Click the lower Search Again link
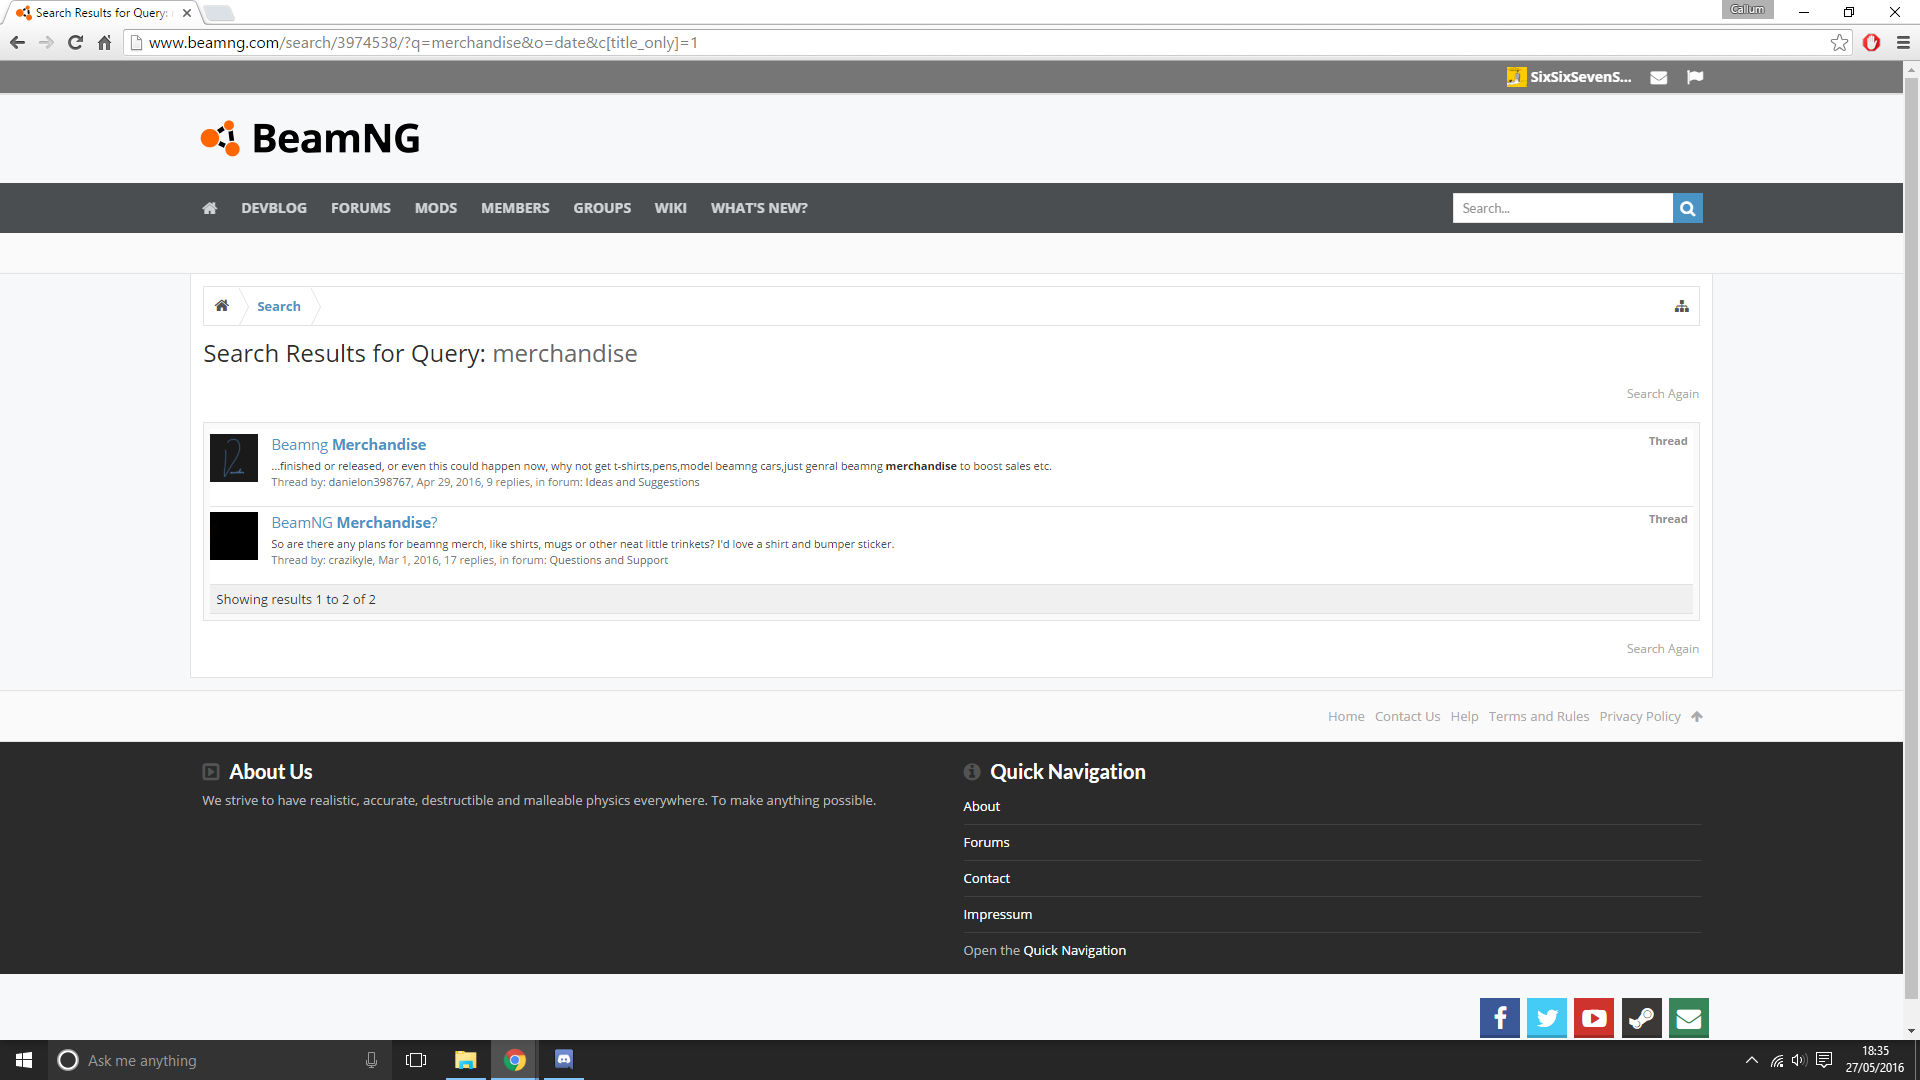 point(1662,649)
